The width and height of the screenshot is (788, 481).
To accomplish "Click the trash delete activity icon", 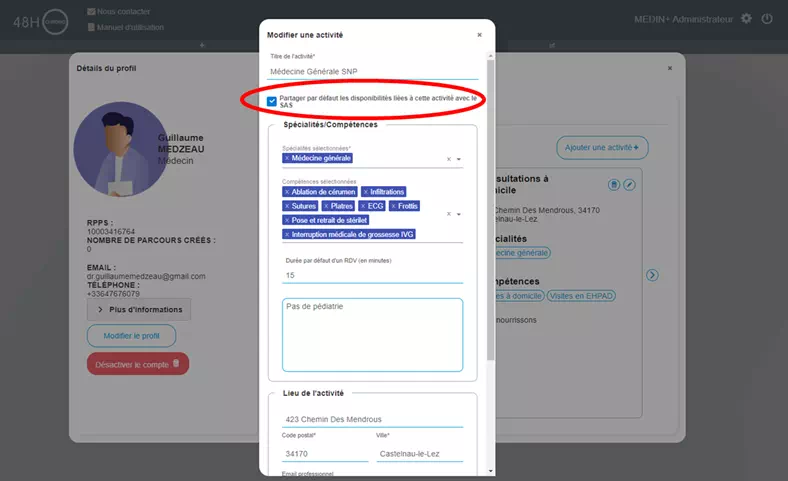I will (614, 185).
